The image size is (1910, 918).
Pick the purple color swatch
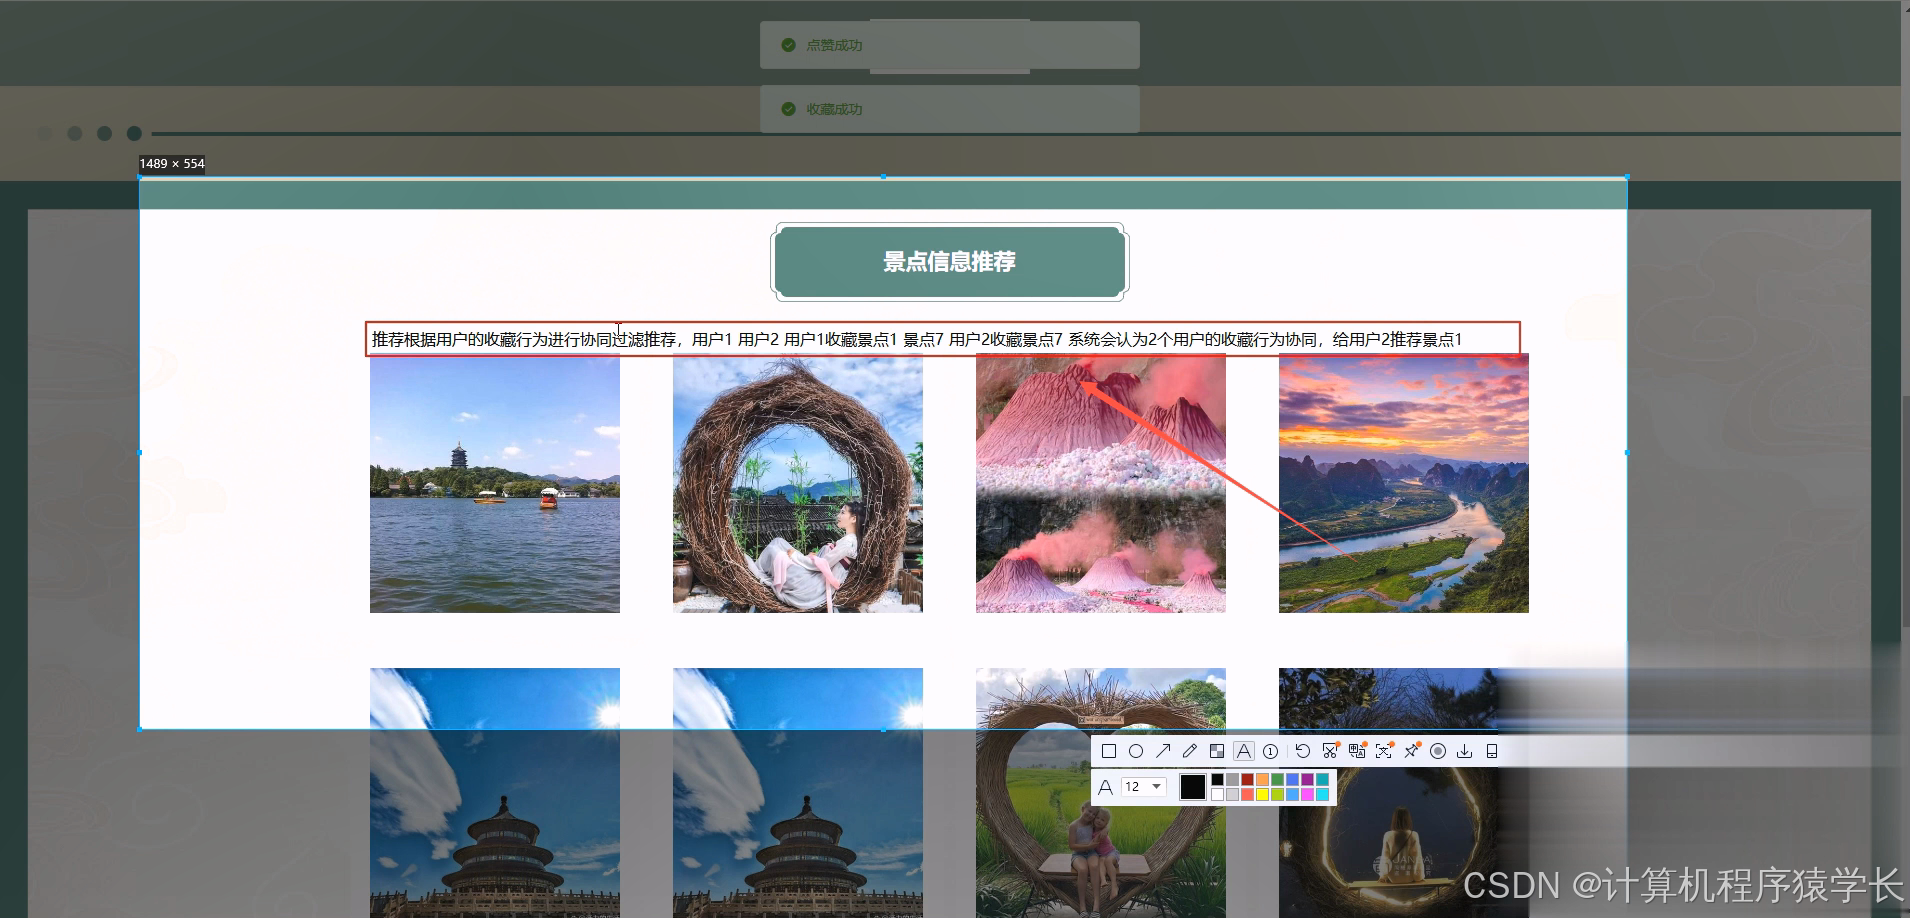(x=1307, y=779)
